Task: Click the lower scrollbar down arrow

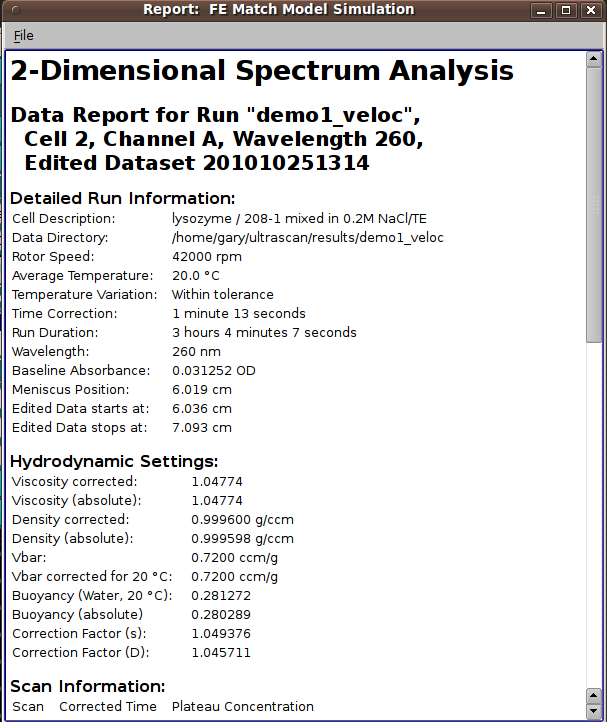Action: tap(594, 711)
